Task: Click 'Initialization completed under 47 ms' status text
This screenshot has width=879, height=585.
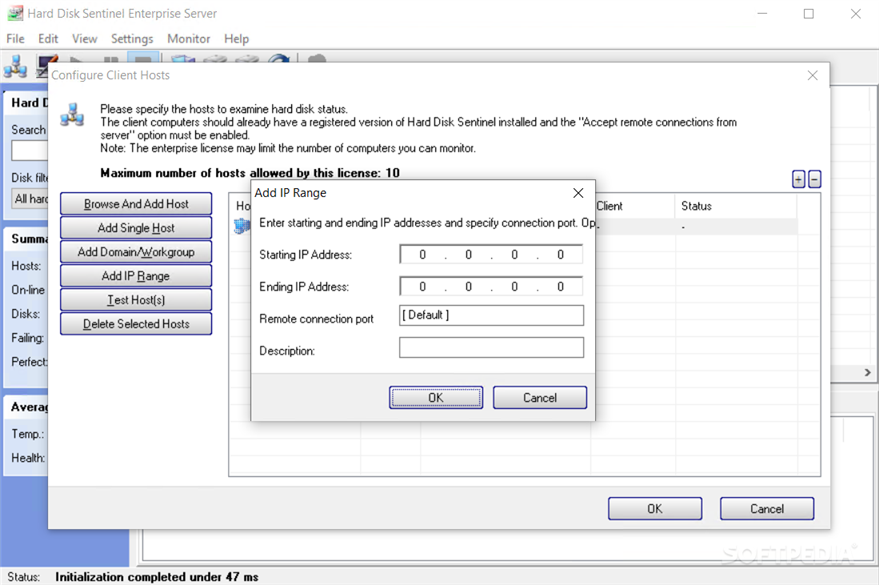Action: tap(156, 577)
